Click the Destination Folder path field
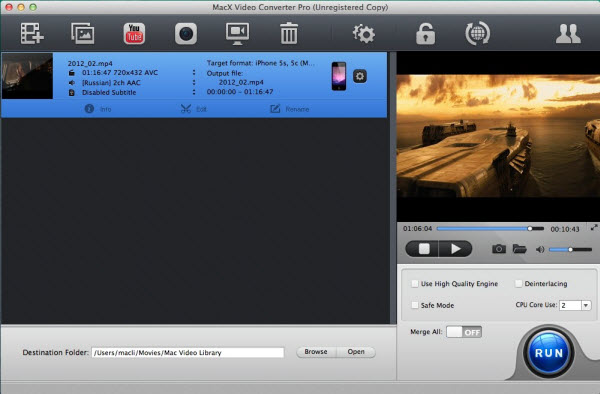This screenshot has width=600, height=394. click(188, 352)
